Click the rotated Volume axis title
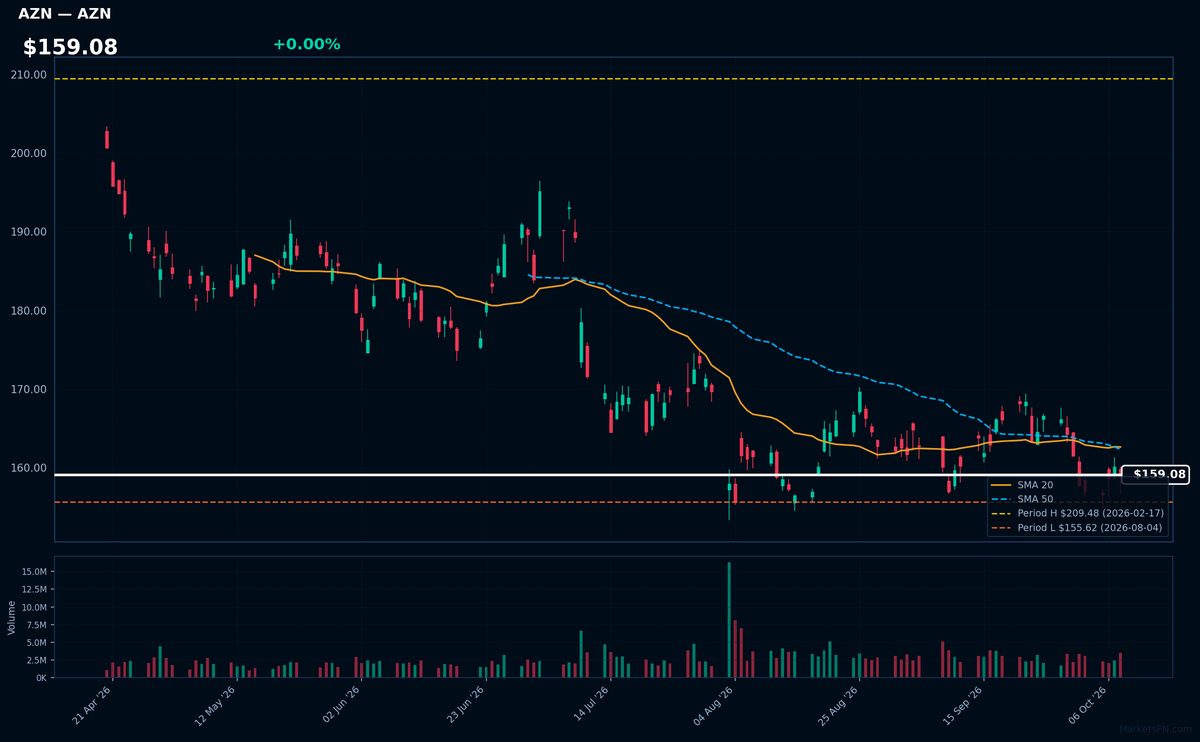Image resolution: width=1200 pixels, height=742 pixels. point(11,617)
